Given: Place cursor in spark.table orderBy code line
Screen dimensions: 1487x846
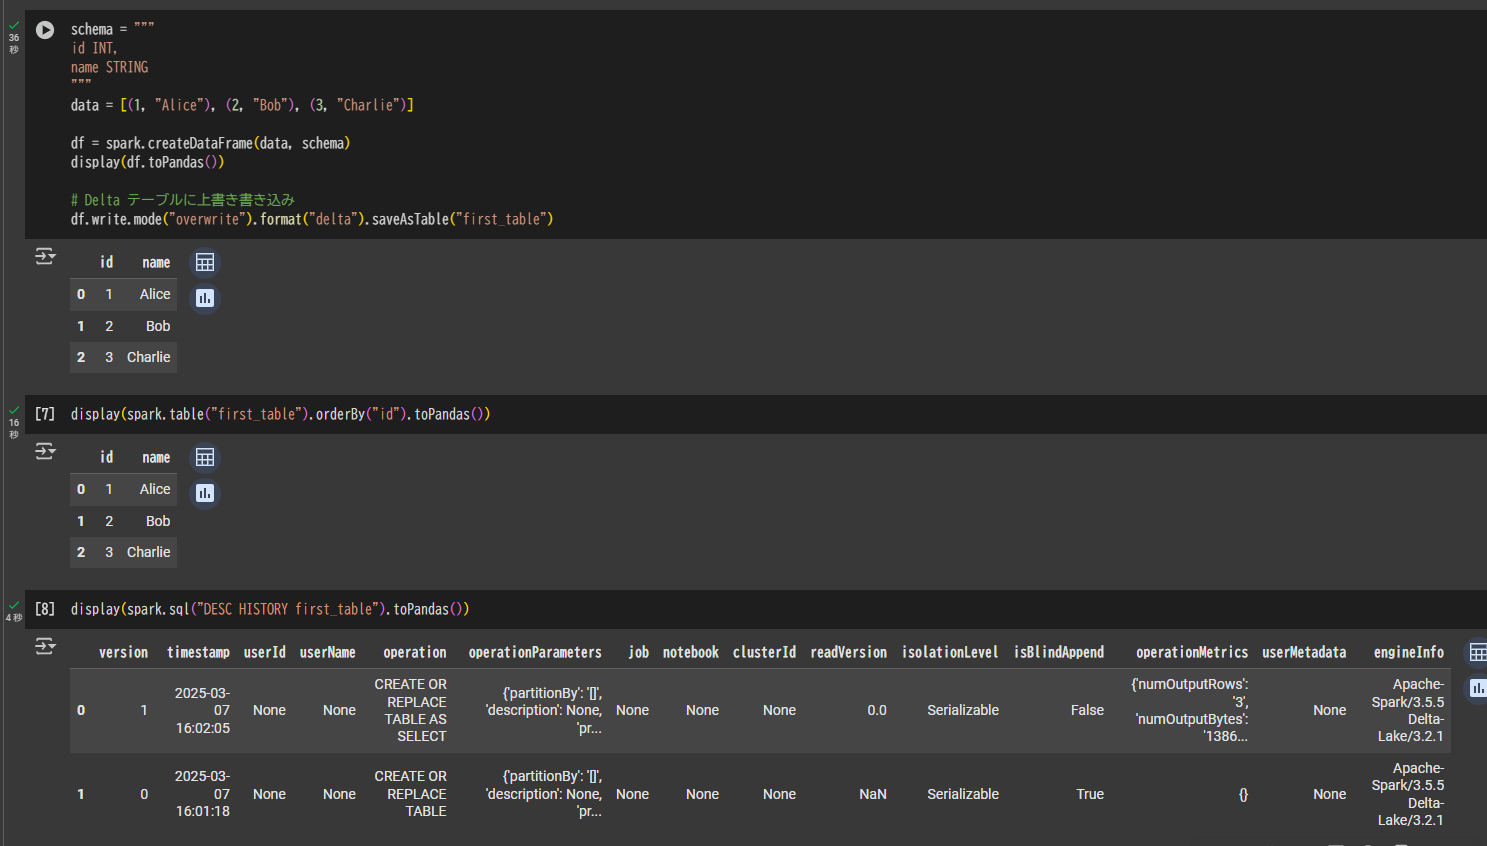Looking at the screenshot, I should [x=280, y=414].
